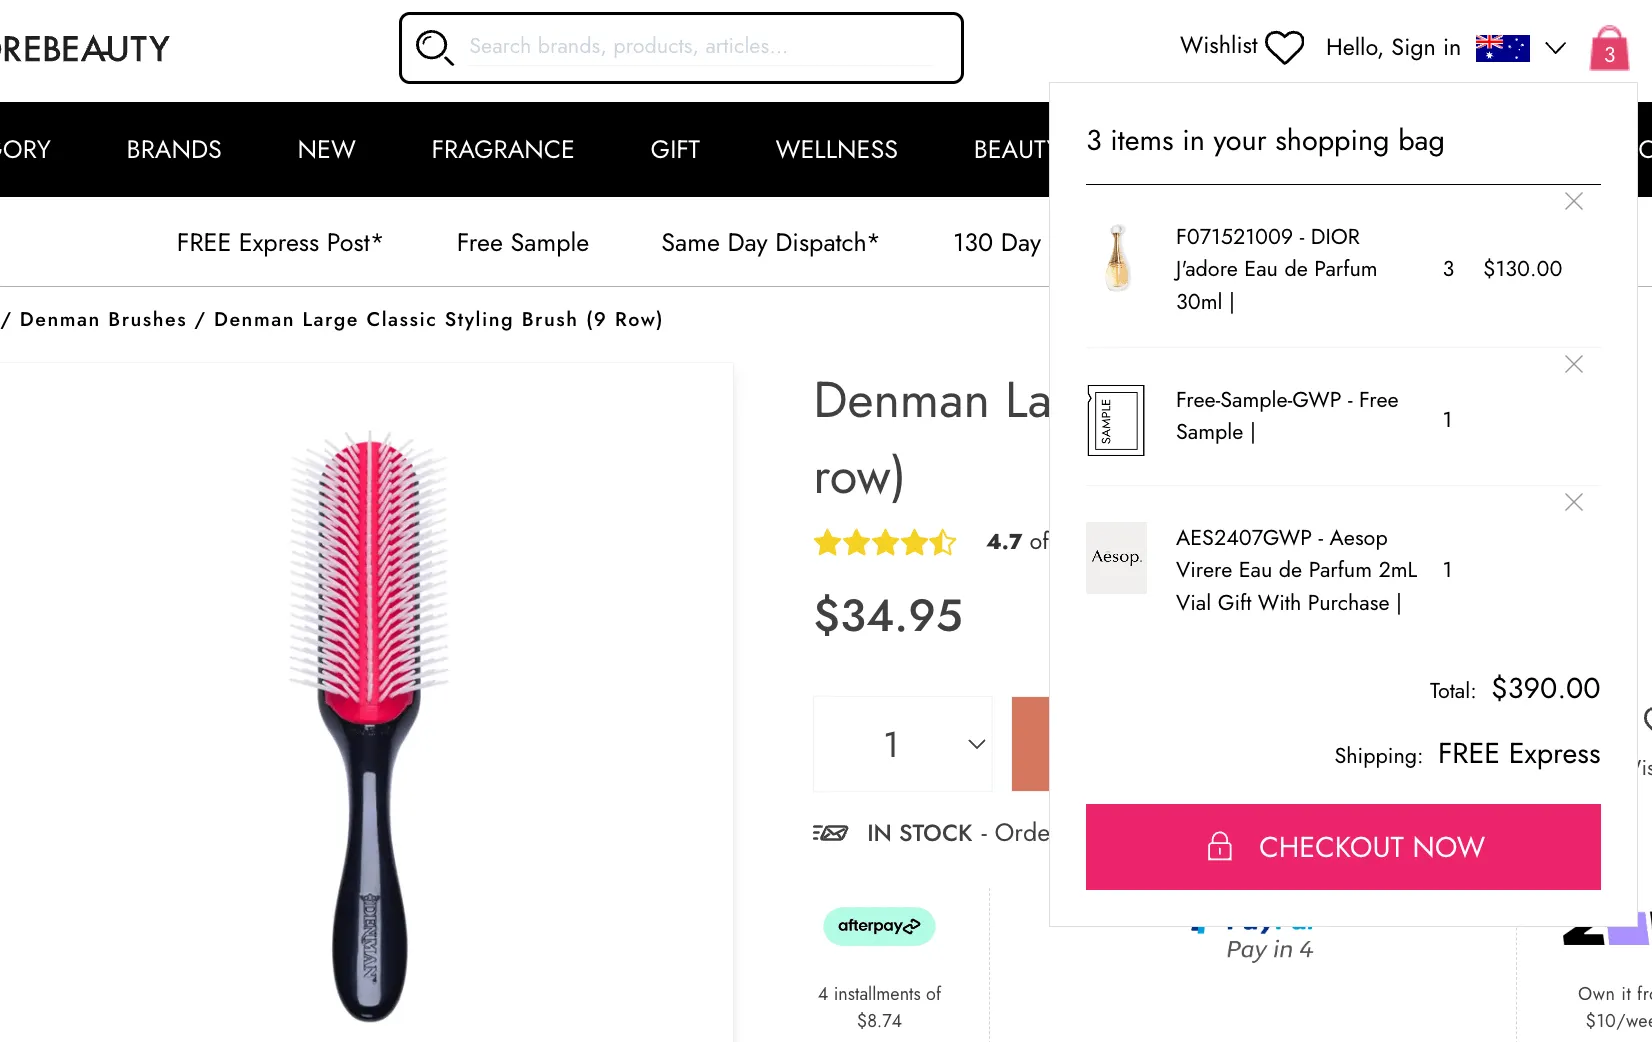This screenshot has height=1042, width=1652.
Task: Click the star rating under the title
Action: (x=885, y=543)
